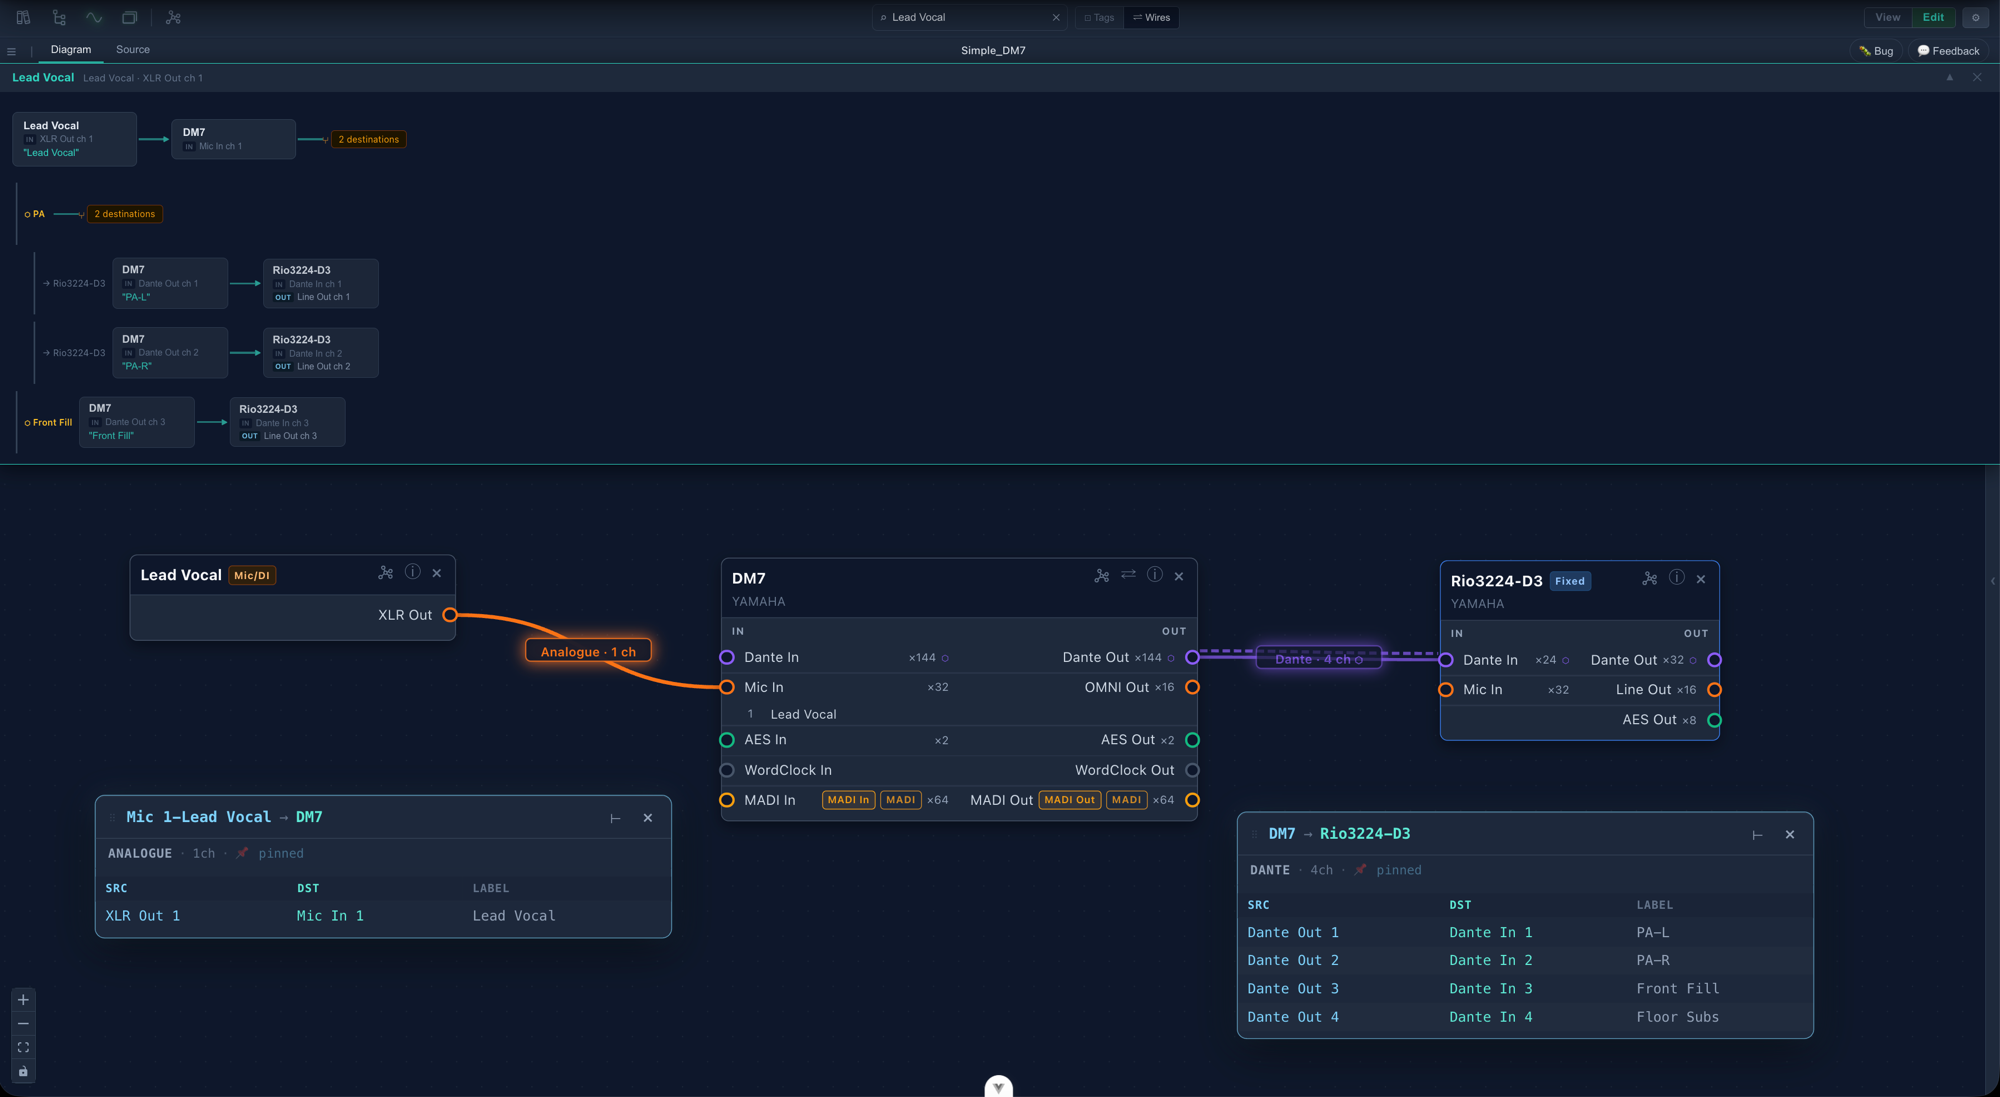Click the Bug report button

tap(1876, 50)
